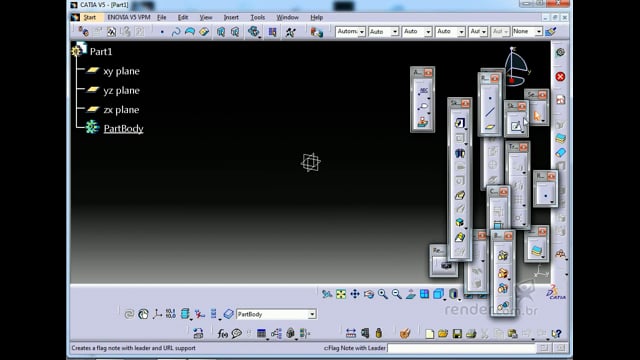640x360 pixels.
Task: Click the multi-view window icon
Action: (x=424, y=294)
